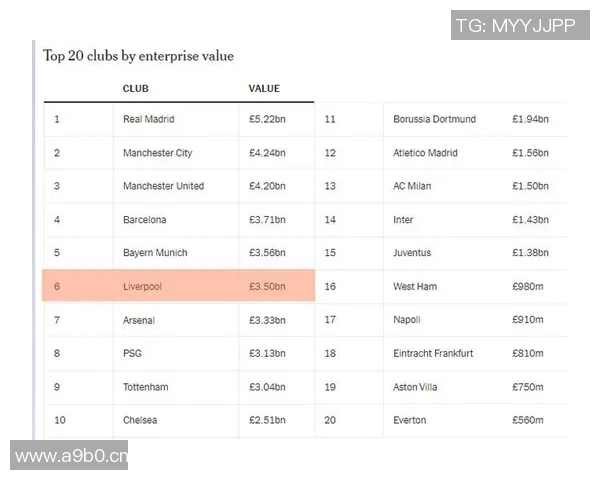Click the www.a9b0.cn watermark link
The width and height of the screenshot is (600, 480).
tap(71, 457)
